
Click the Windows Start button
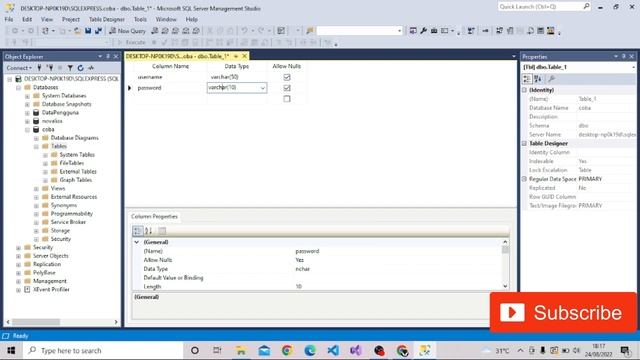[x=11, y=351]
